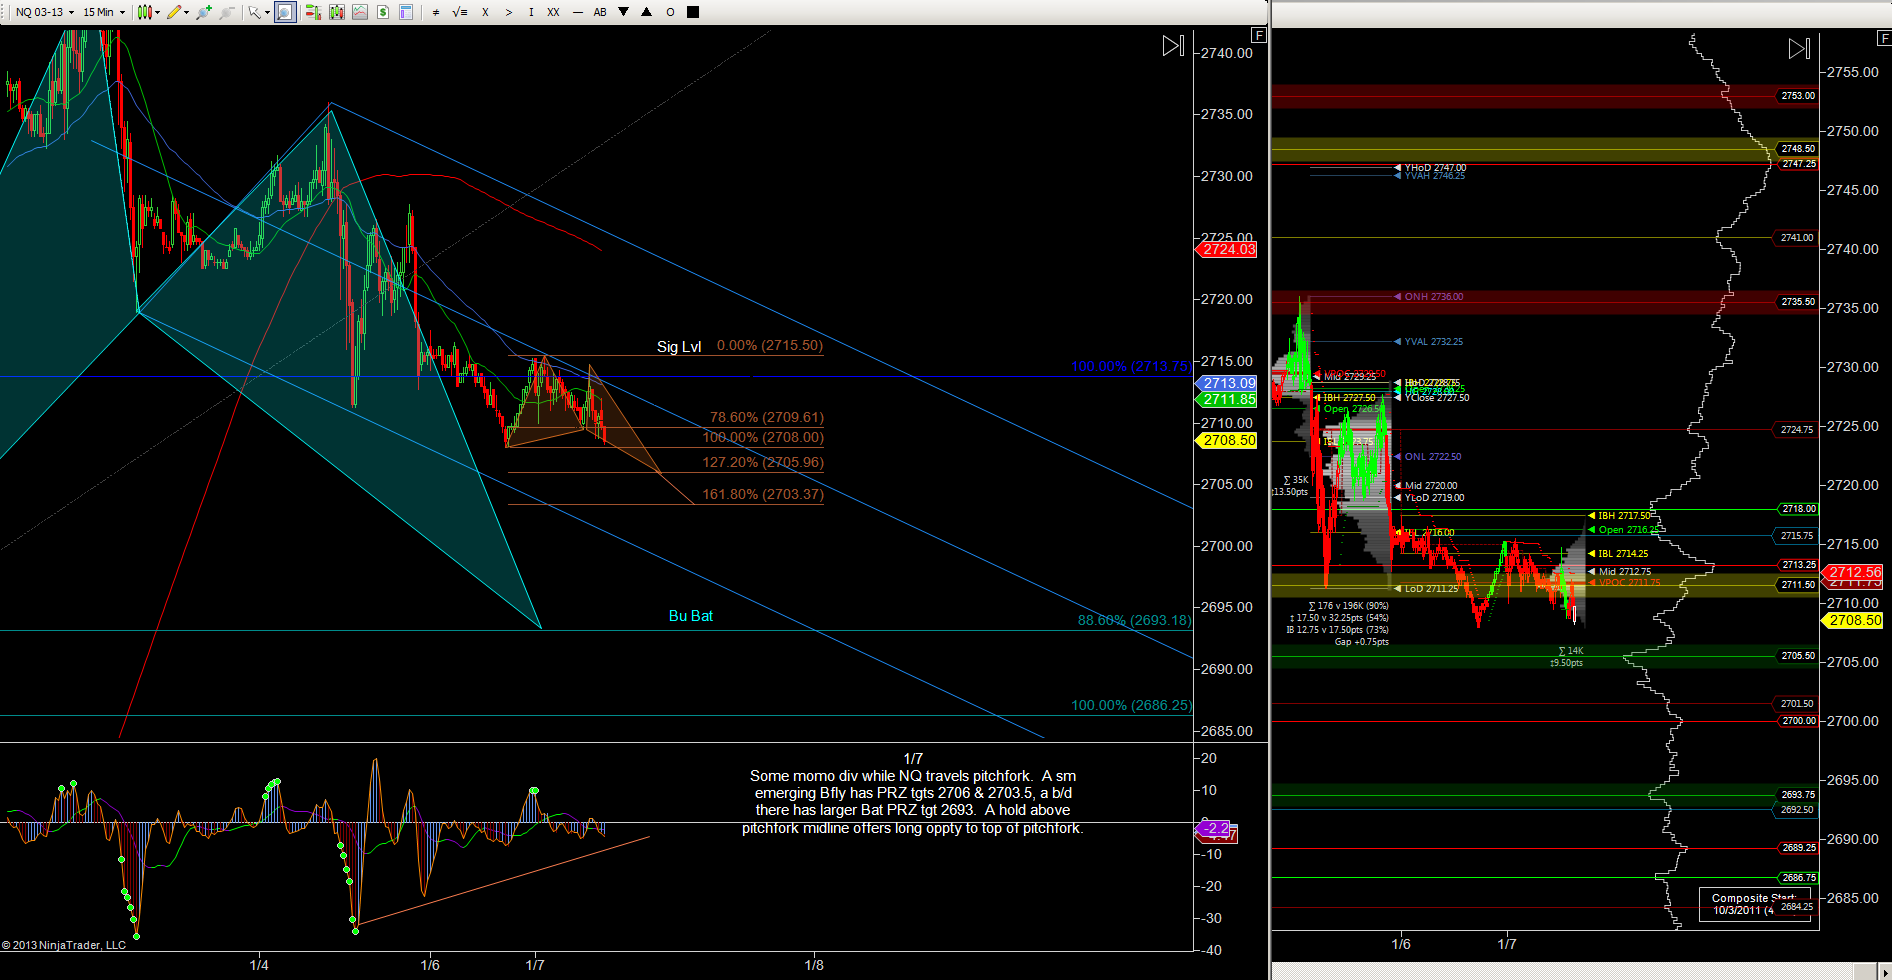The width and height of the screenshot is (1892, 980).
Task: Open the strategies dollar-sign icon
Action: [383, 12]
